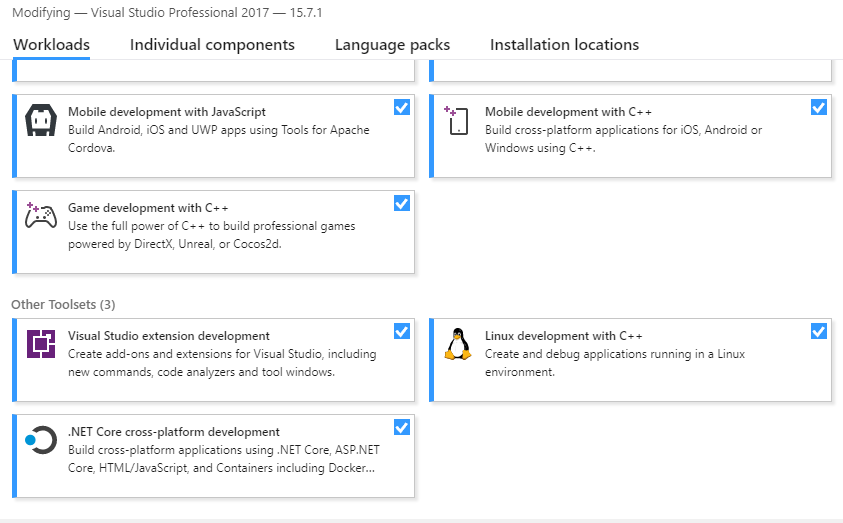
Task: Select the Game development with C++ title
Action: (x=148, y=208)
